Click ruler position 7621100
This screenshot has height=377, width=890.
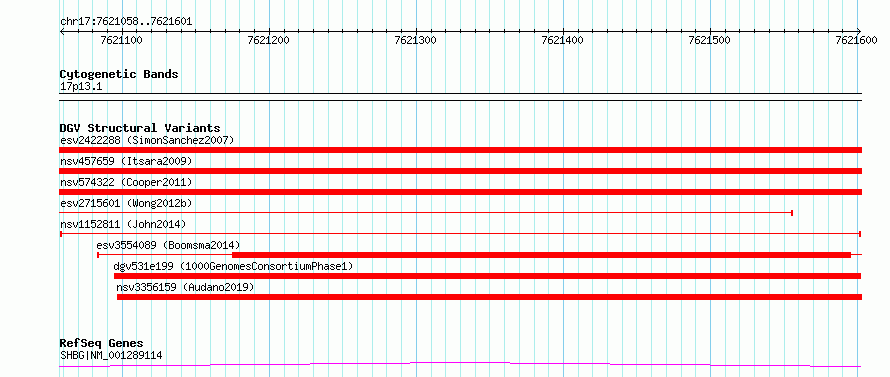(121, 40)
